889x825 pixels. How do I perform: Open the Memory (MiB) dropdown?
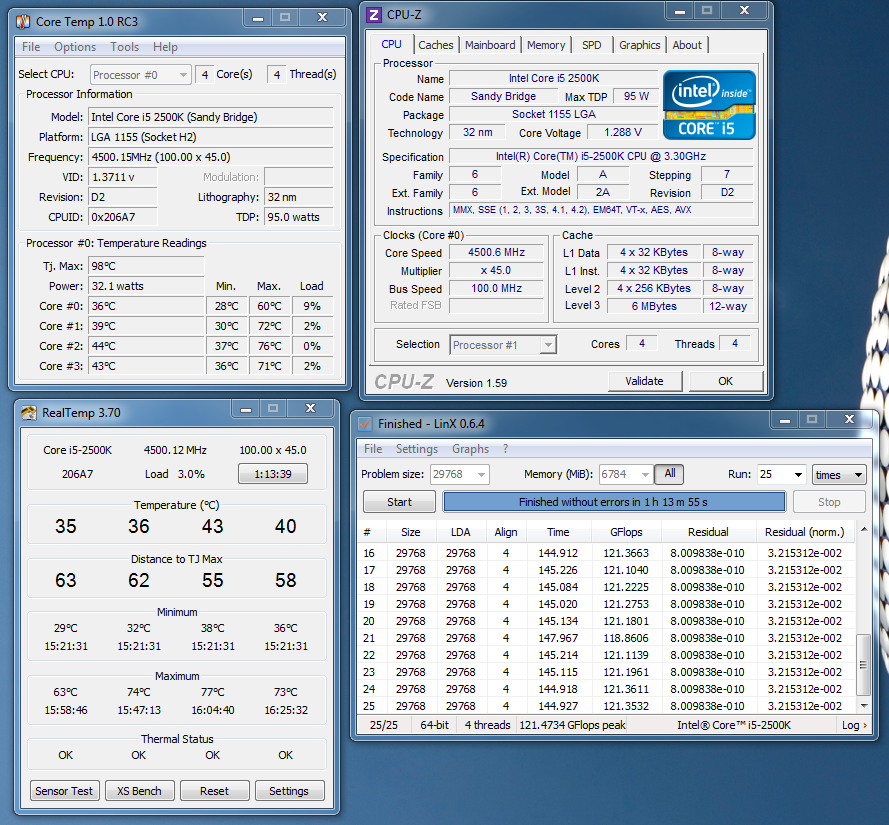point(626,475)
